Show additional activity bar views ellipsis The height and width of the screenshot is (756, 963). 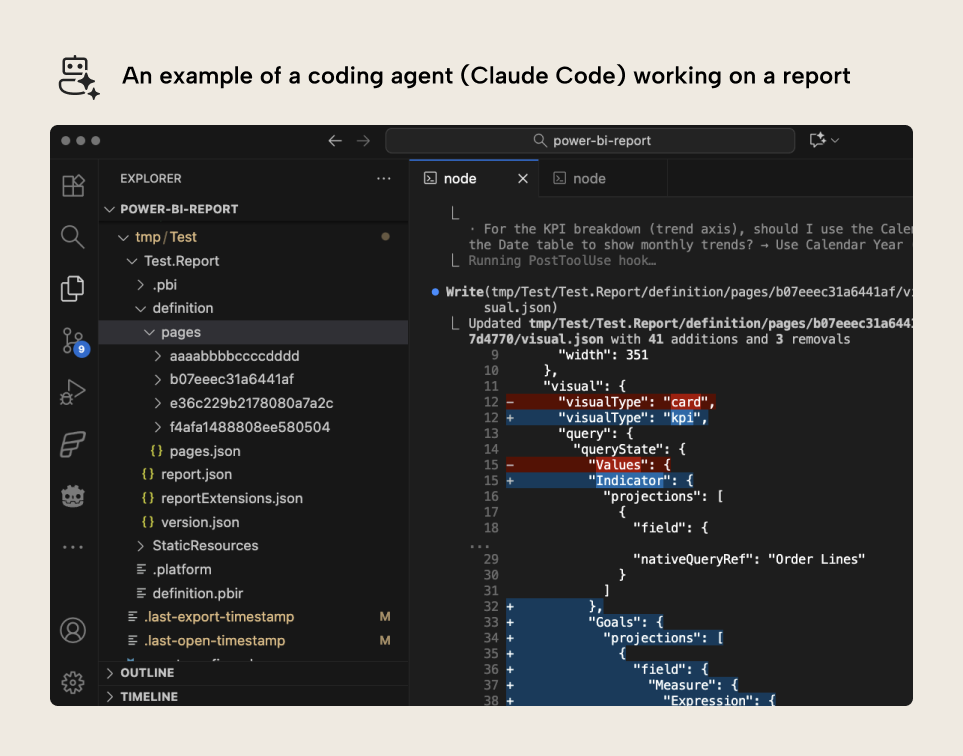tap(73, 547)
